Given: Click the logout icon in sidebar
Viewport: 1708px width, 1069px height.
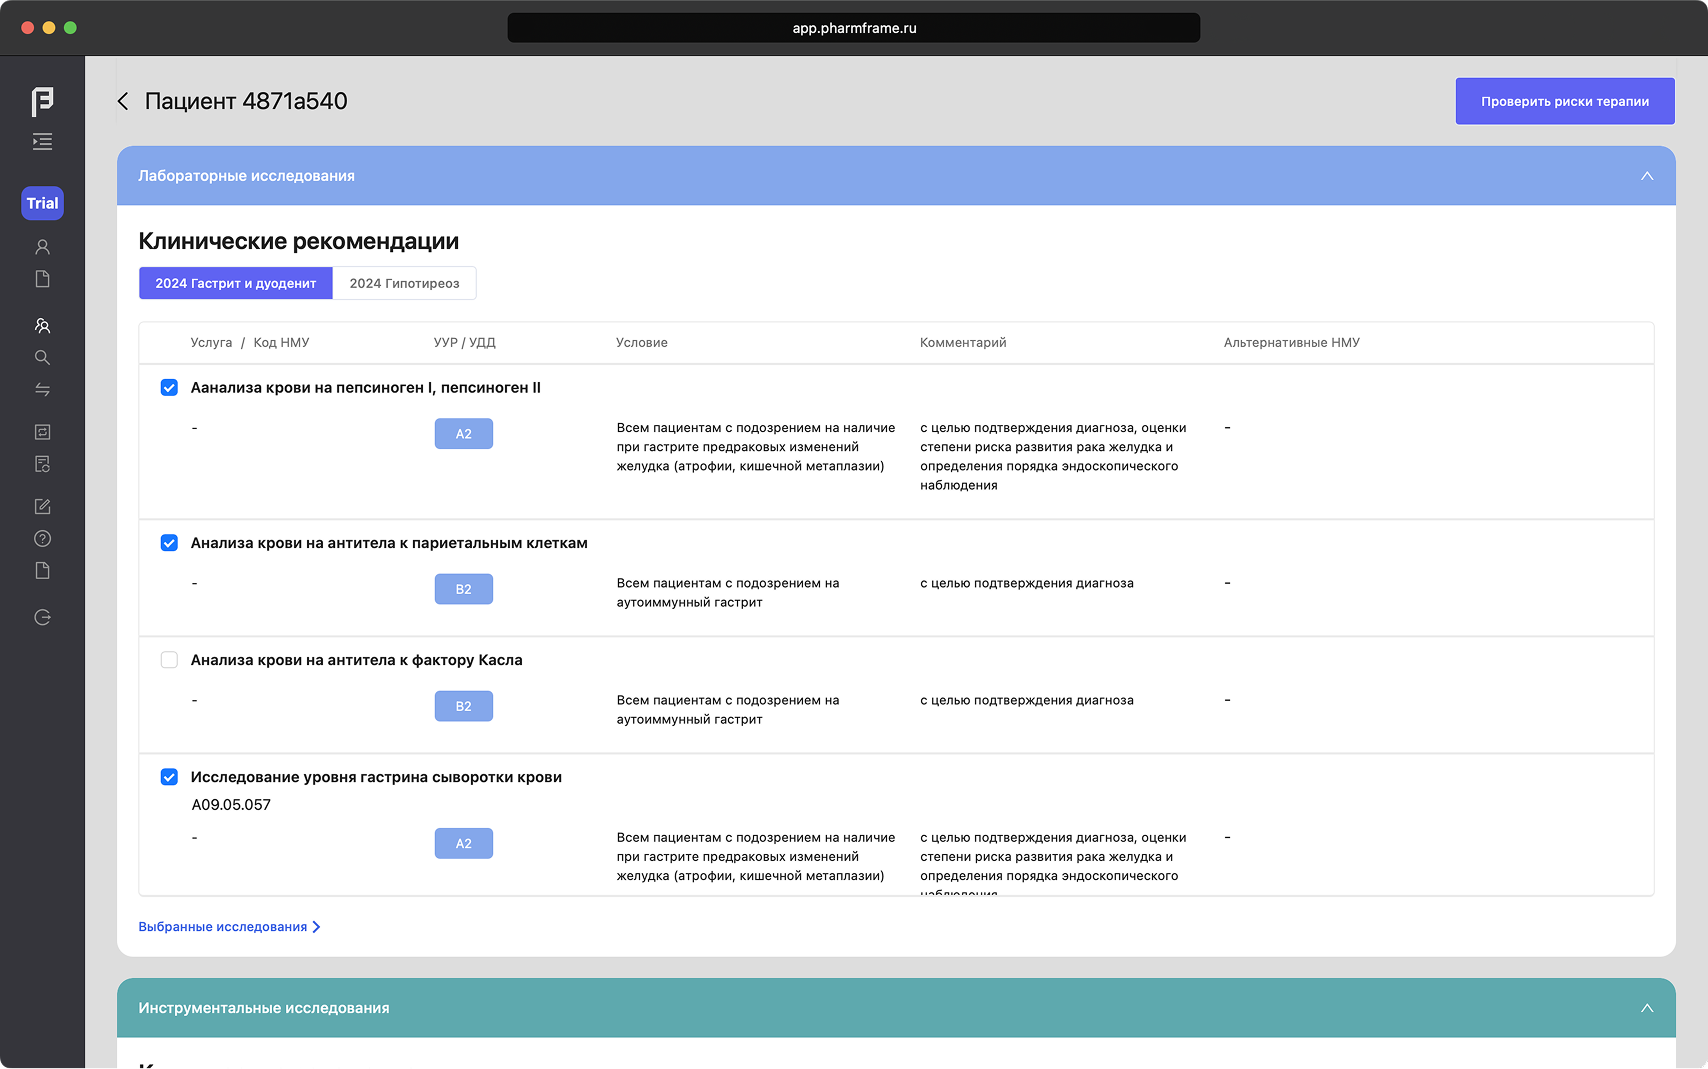Looking at the screenshot, I should tap(42, 618).
